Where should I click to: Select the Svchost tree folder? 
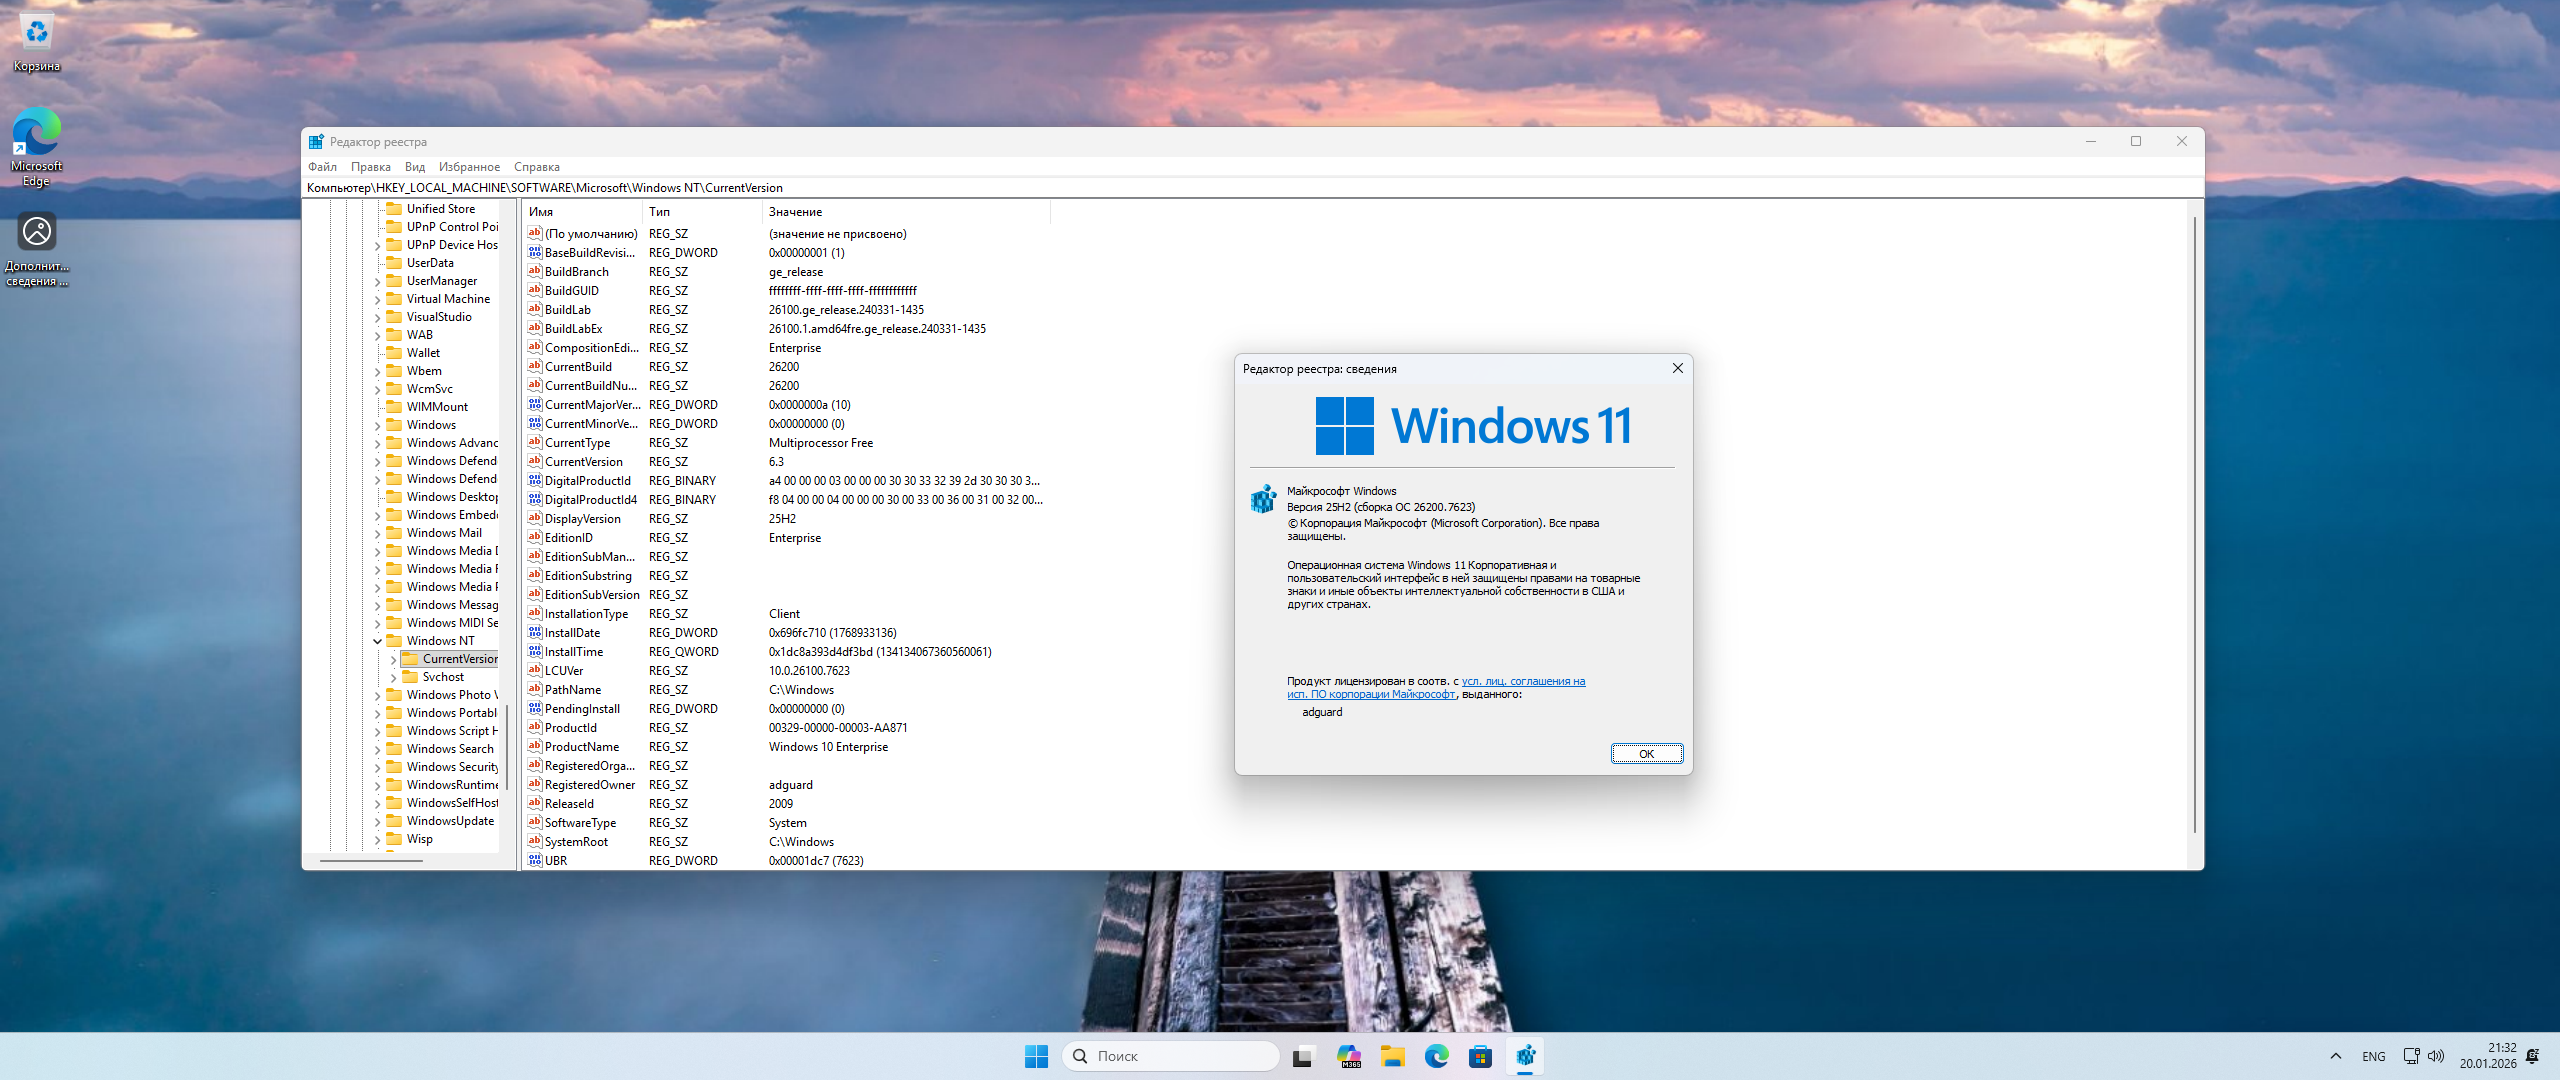443,677
